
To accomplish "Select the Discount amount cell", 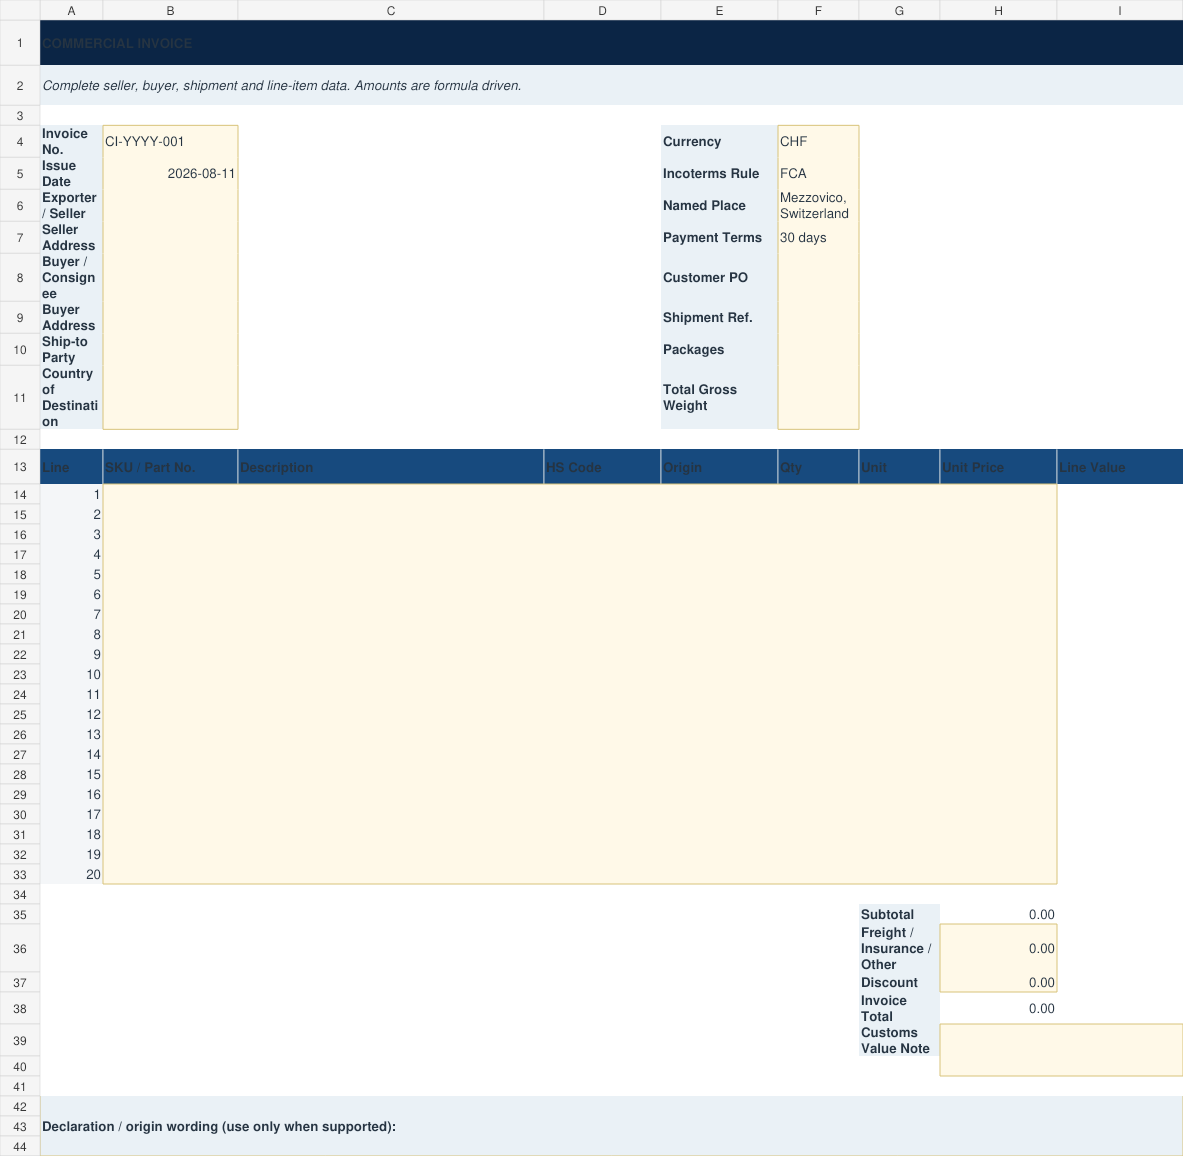I will pyautogui.click(x=998, y=982).
